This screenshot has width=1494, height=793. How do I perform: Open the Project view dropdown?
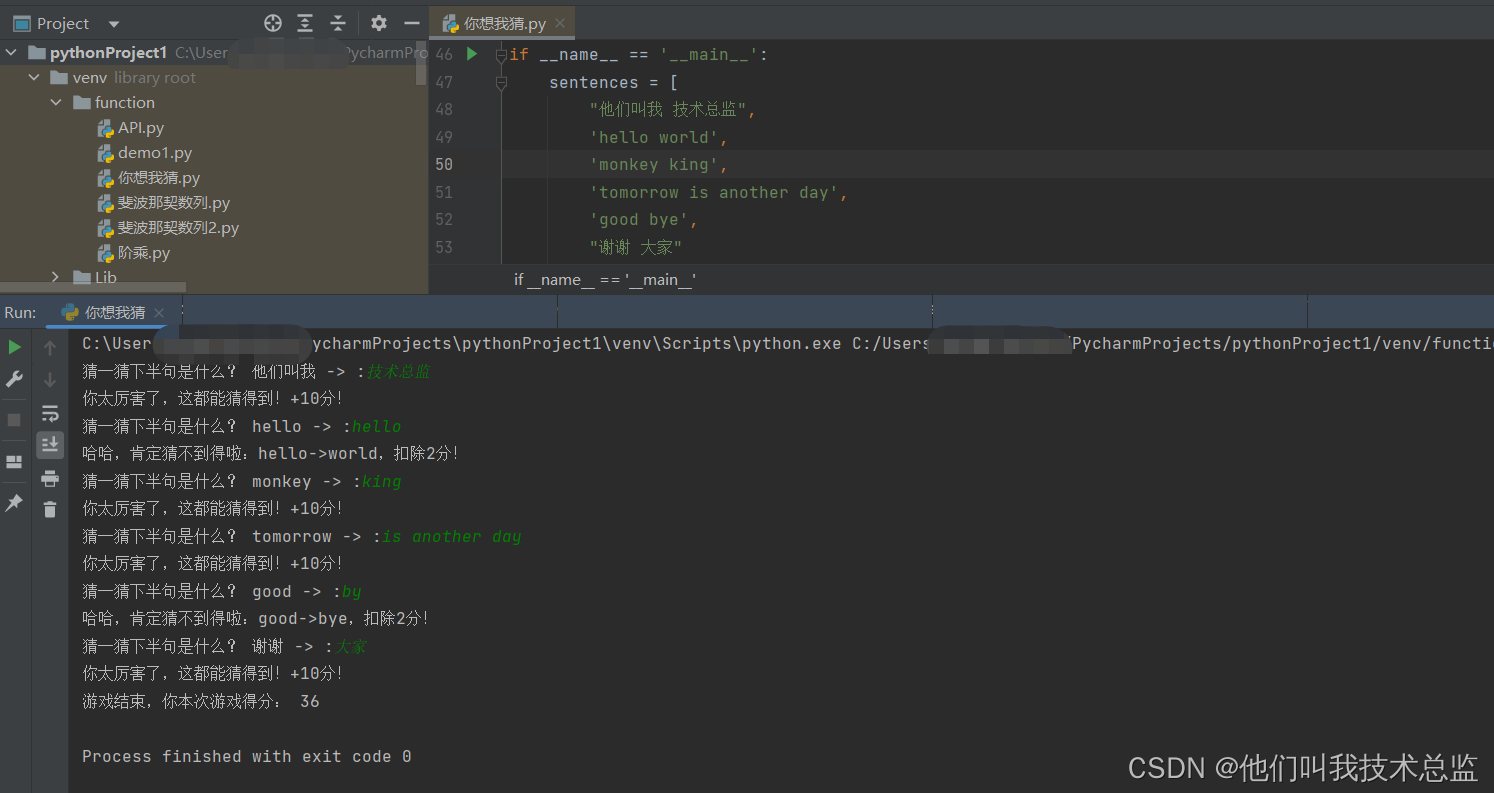(x=113, y=24)
